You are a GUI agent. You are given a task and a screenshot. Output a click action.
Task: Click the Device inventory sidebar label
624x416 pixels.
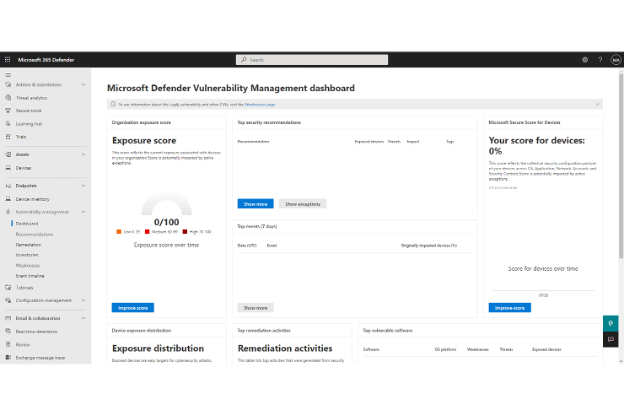click(33, 199)
